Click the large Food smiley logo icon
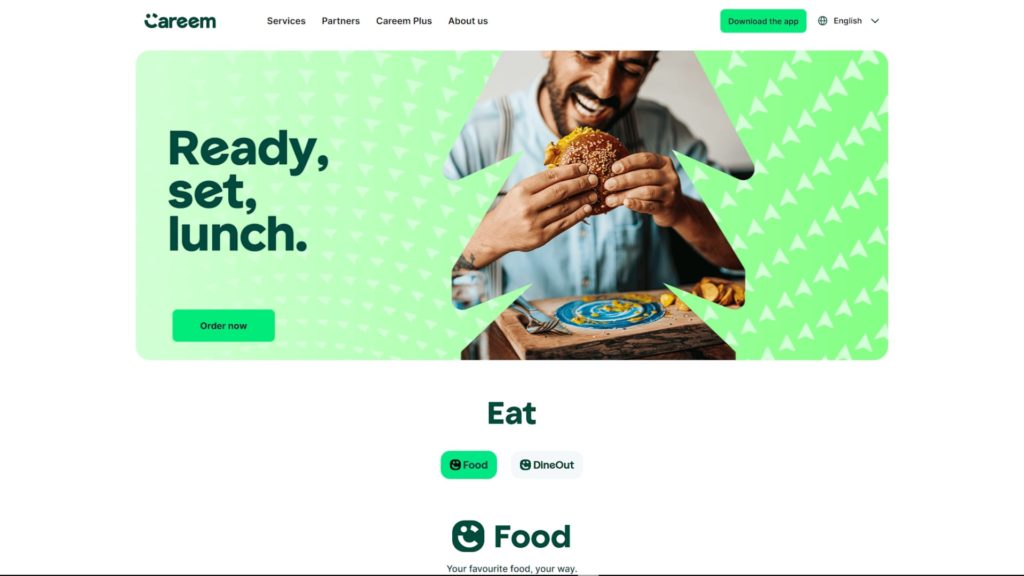The width and height of the screenshot is (1024, 576). coord(468,536)
